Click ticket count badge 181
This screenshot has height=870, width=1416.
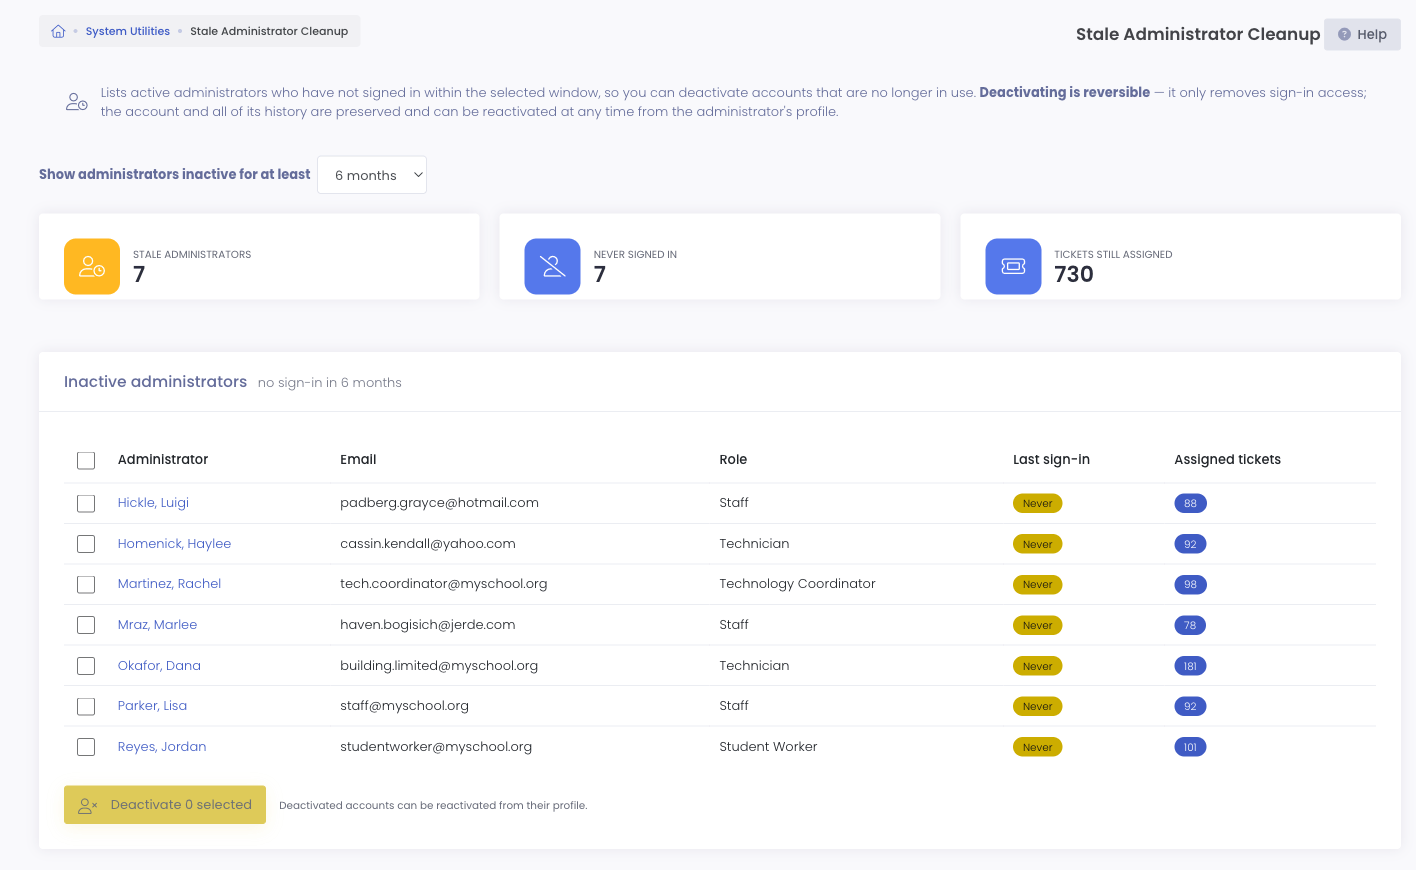coord(1190,666)
